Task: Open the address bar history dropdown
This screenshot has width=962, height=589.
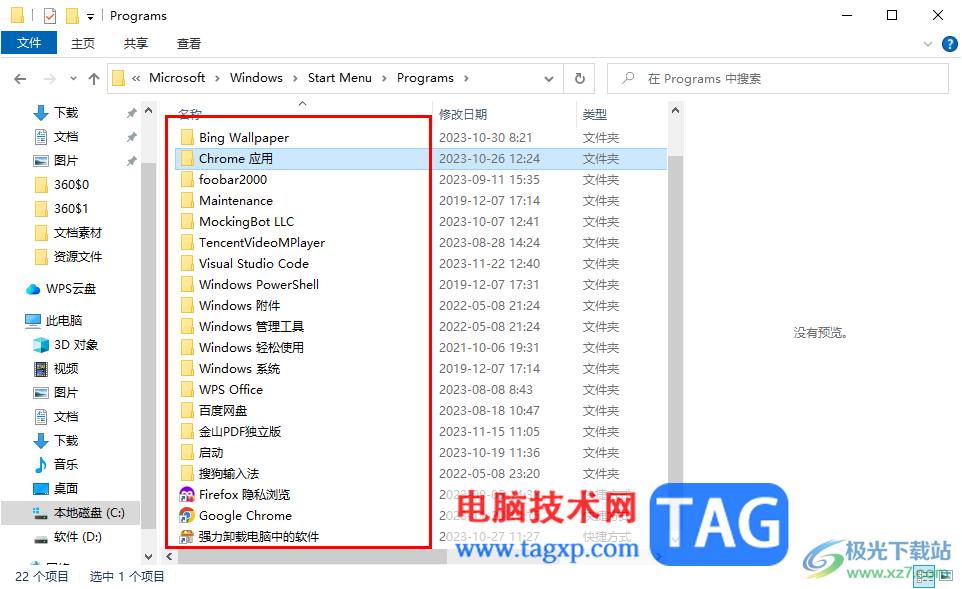Action: tap(549, 79)
